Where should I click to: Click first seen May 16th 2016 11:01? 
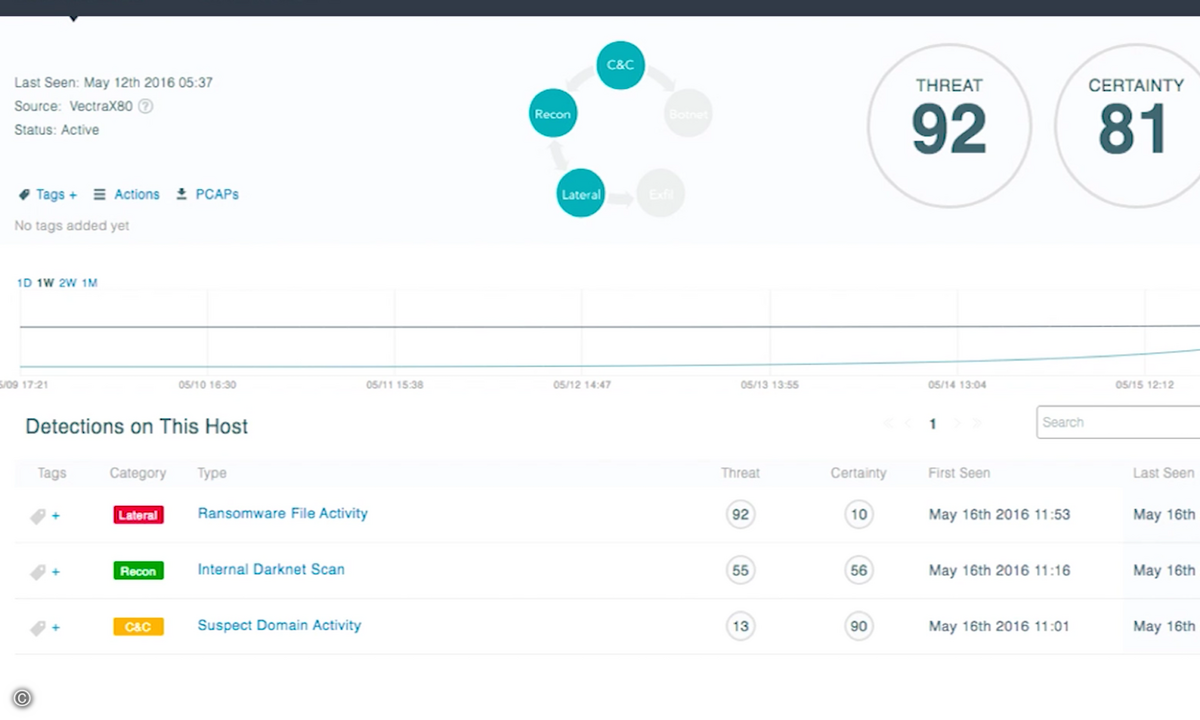point(999,627)
